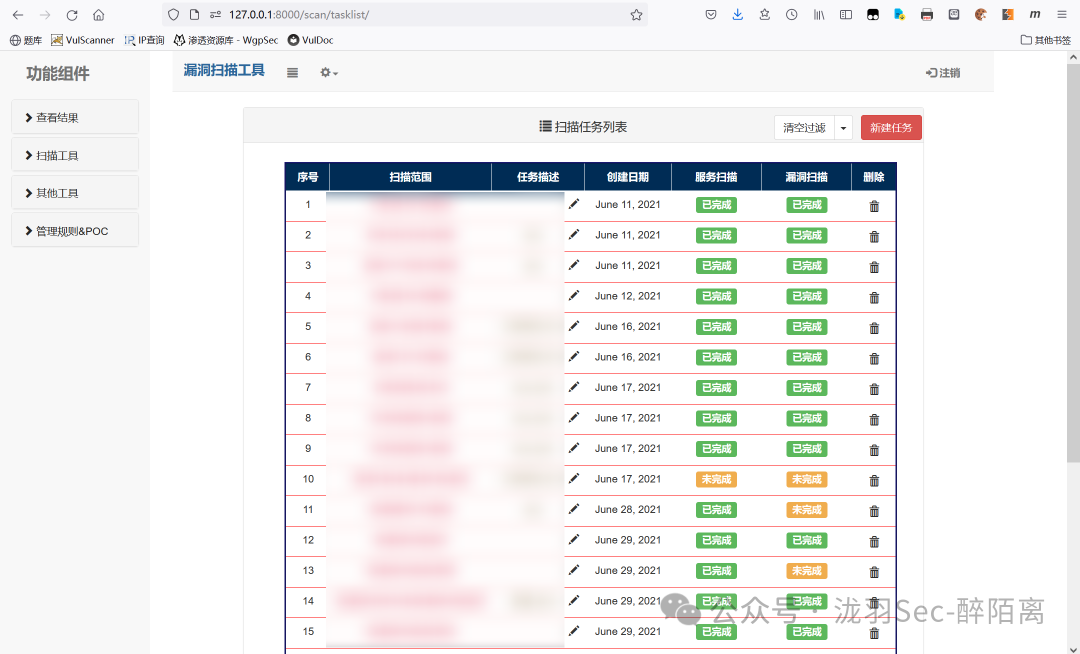Bookmark this page with the star icon
1080x654 pixels.
[x=636, y=14]
